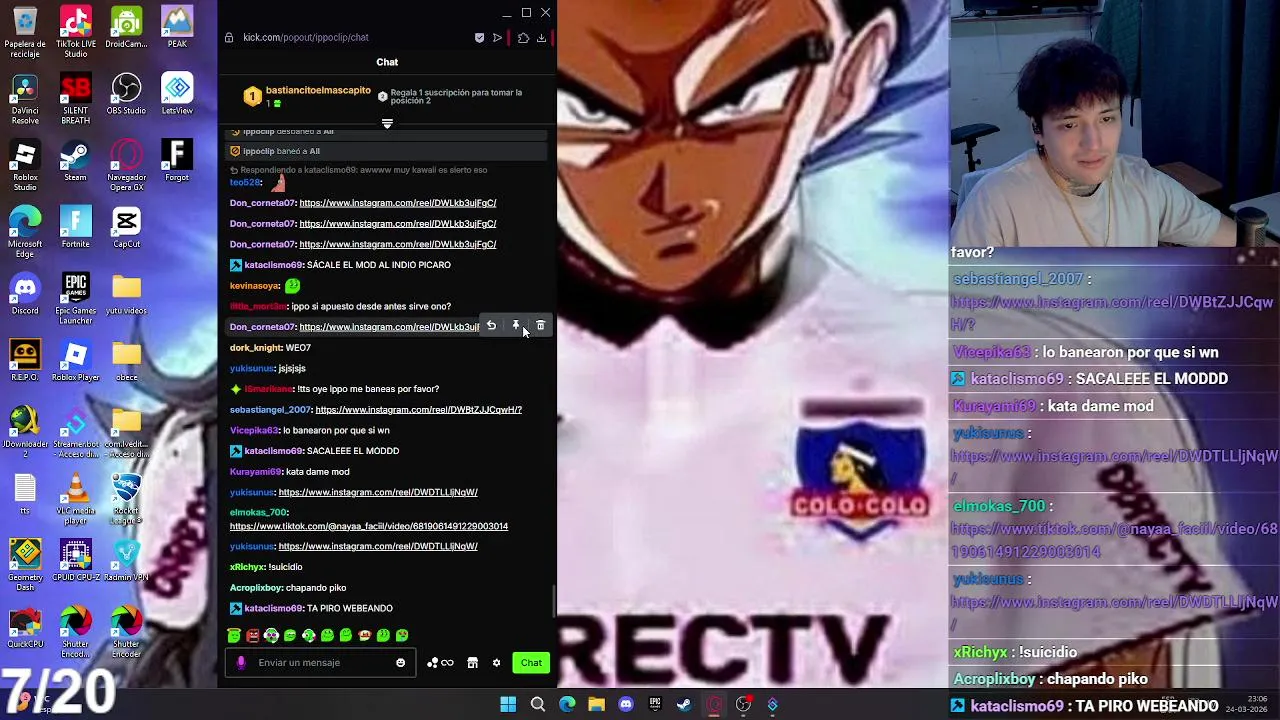Insert the last quick emote with heart eyes
The image size is (1280, 720).
(x=402, y=635)
